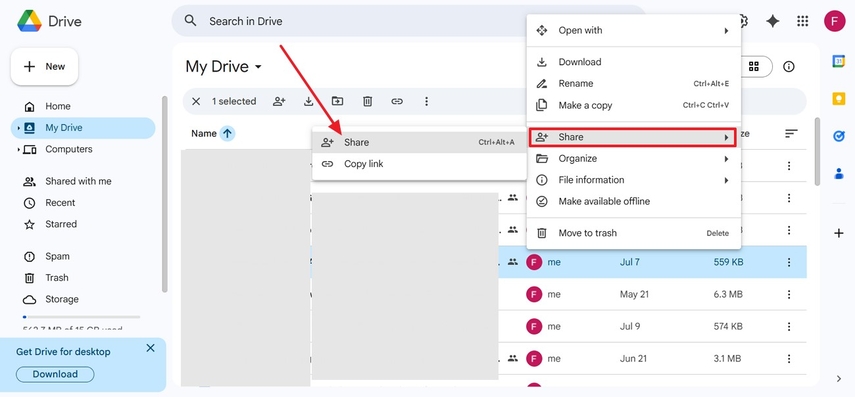Viewport: 855px width, 397px height.
Task: Click the file list vertical scrollbar
Action: [817, 152]
